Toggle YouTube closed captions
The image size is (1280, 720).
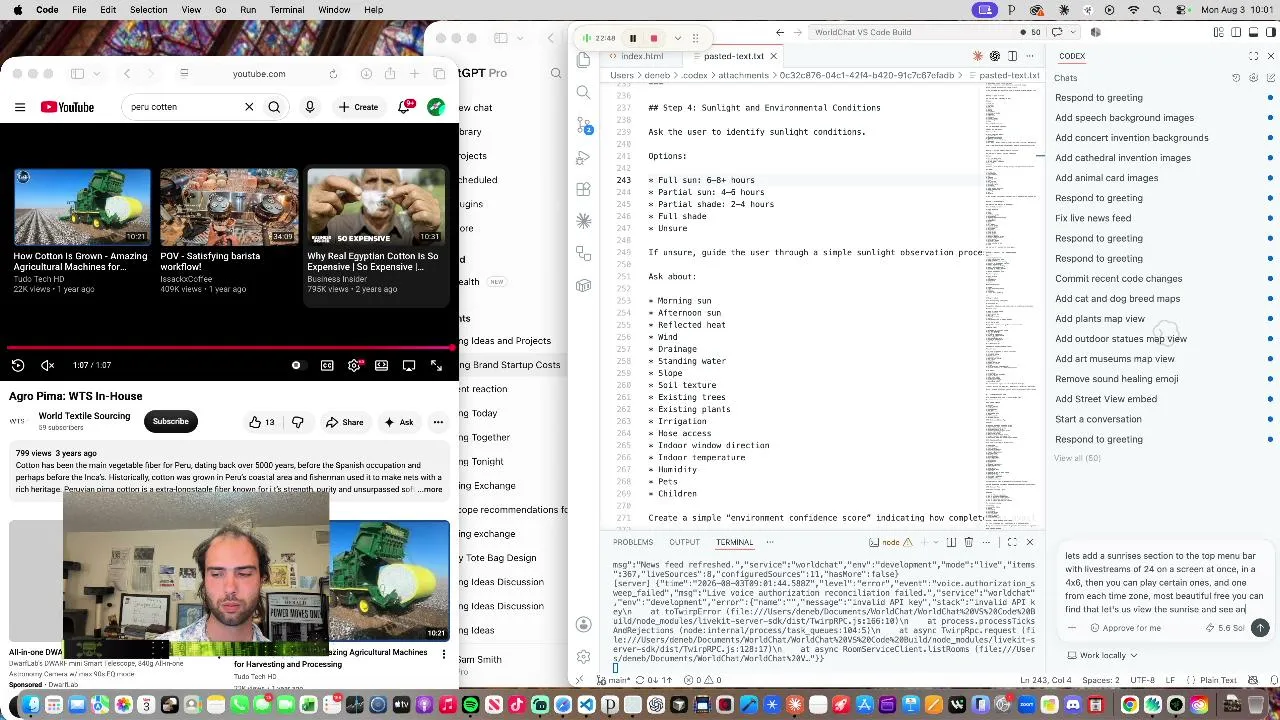(x=327, y=366)
